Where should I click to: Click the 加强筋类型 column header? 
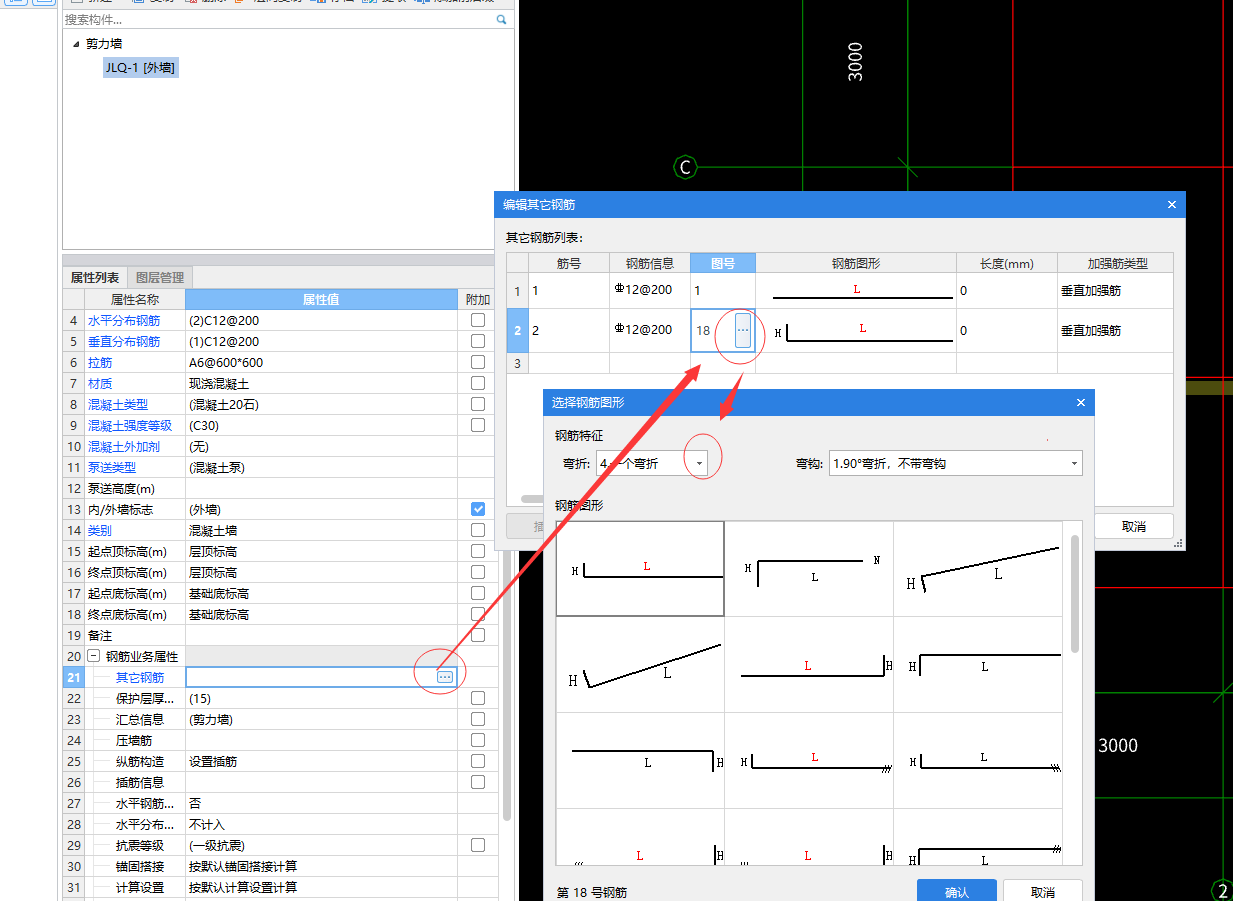pos(1118,263)
